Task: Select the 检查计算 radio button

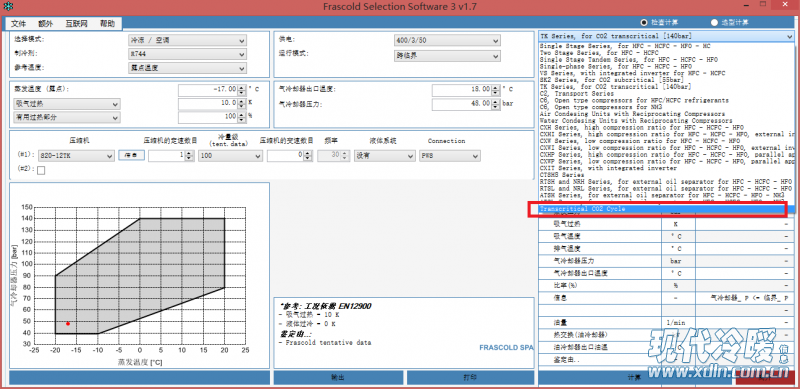Action: click(x=644, y=22)
